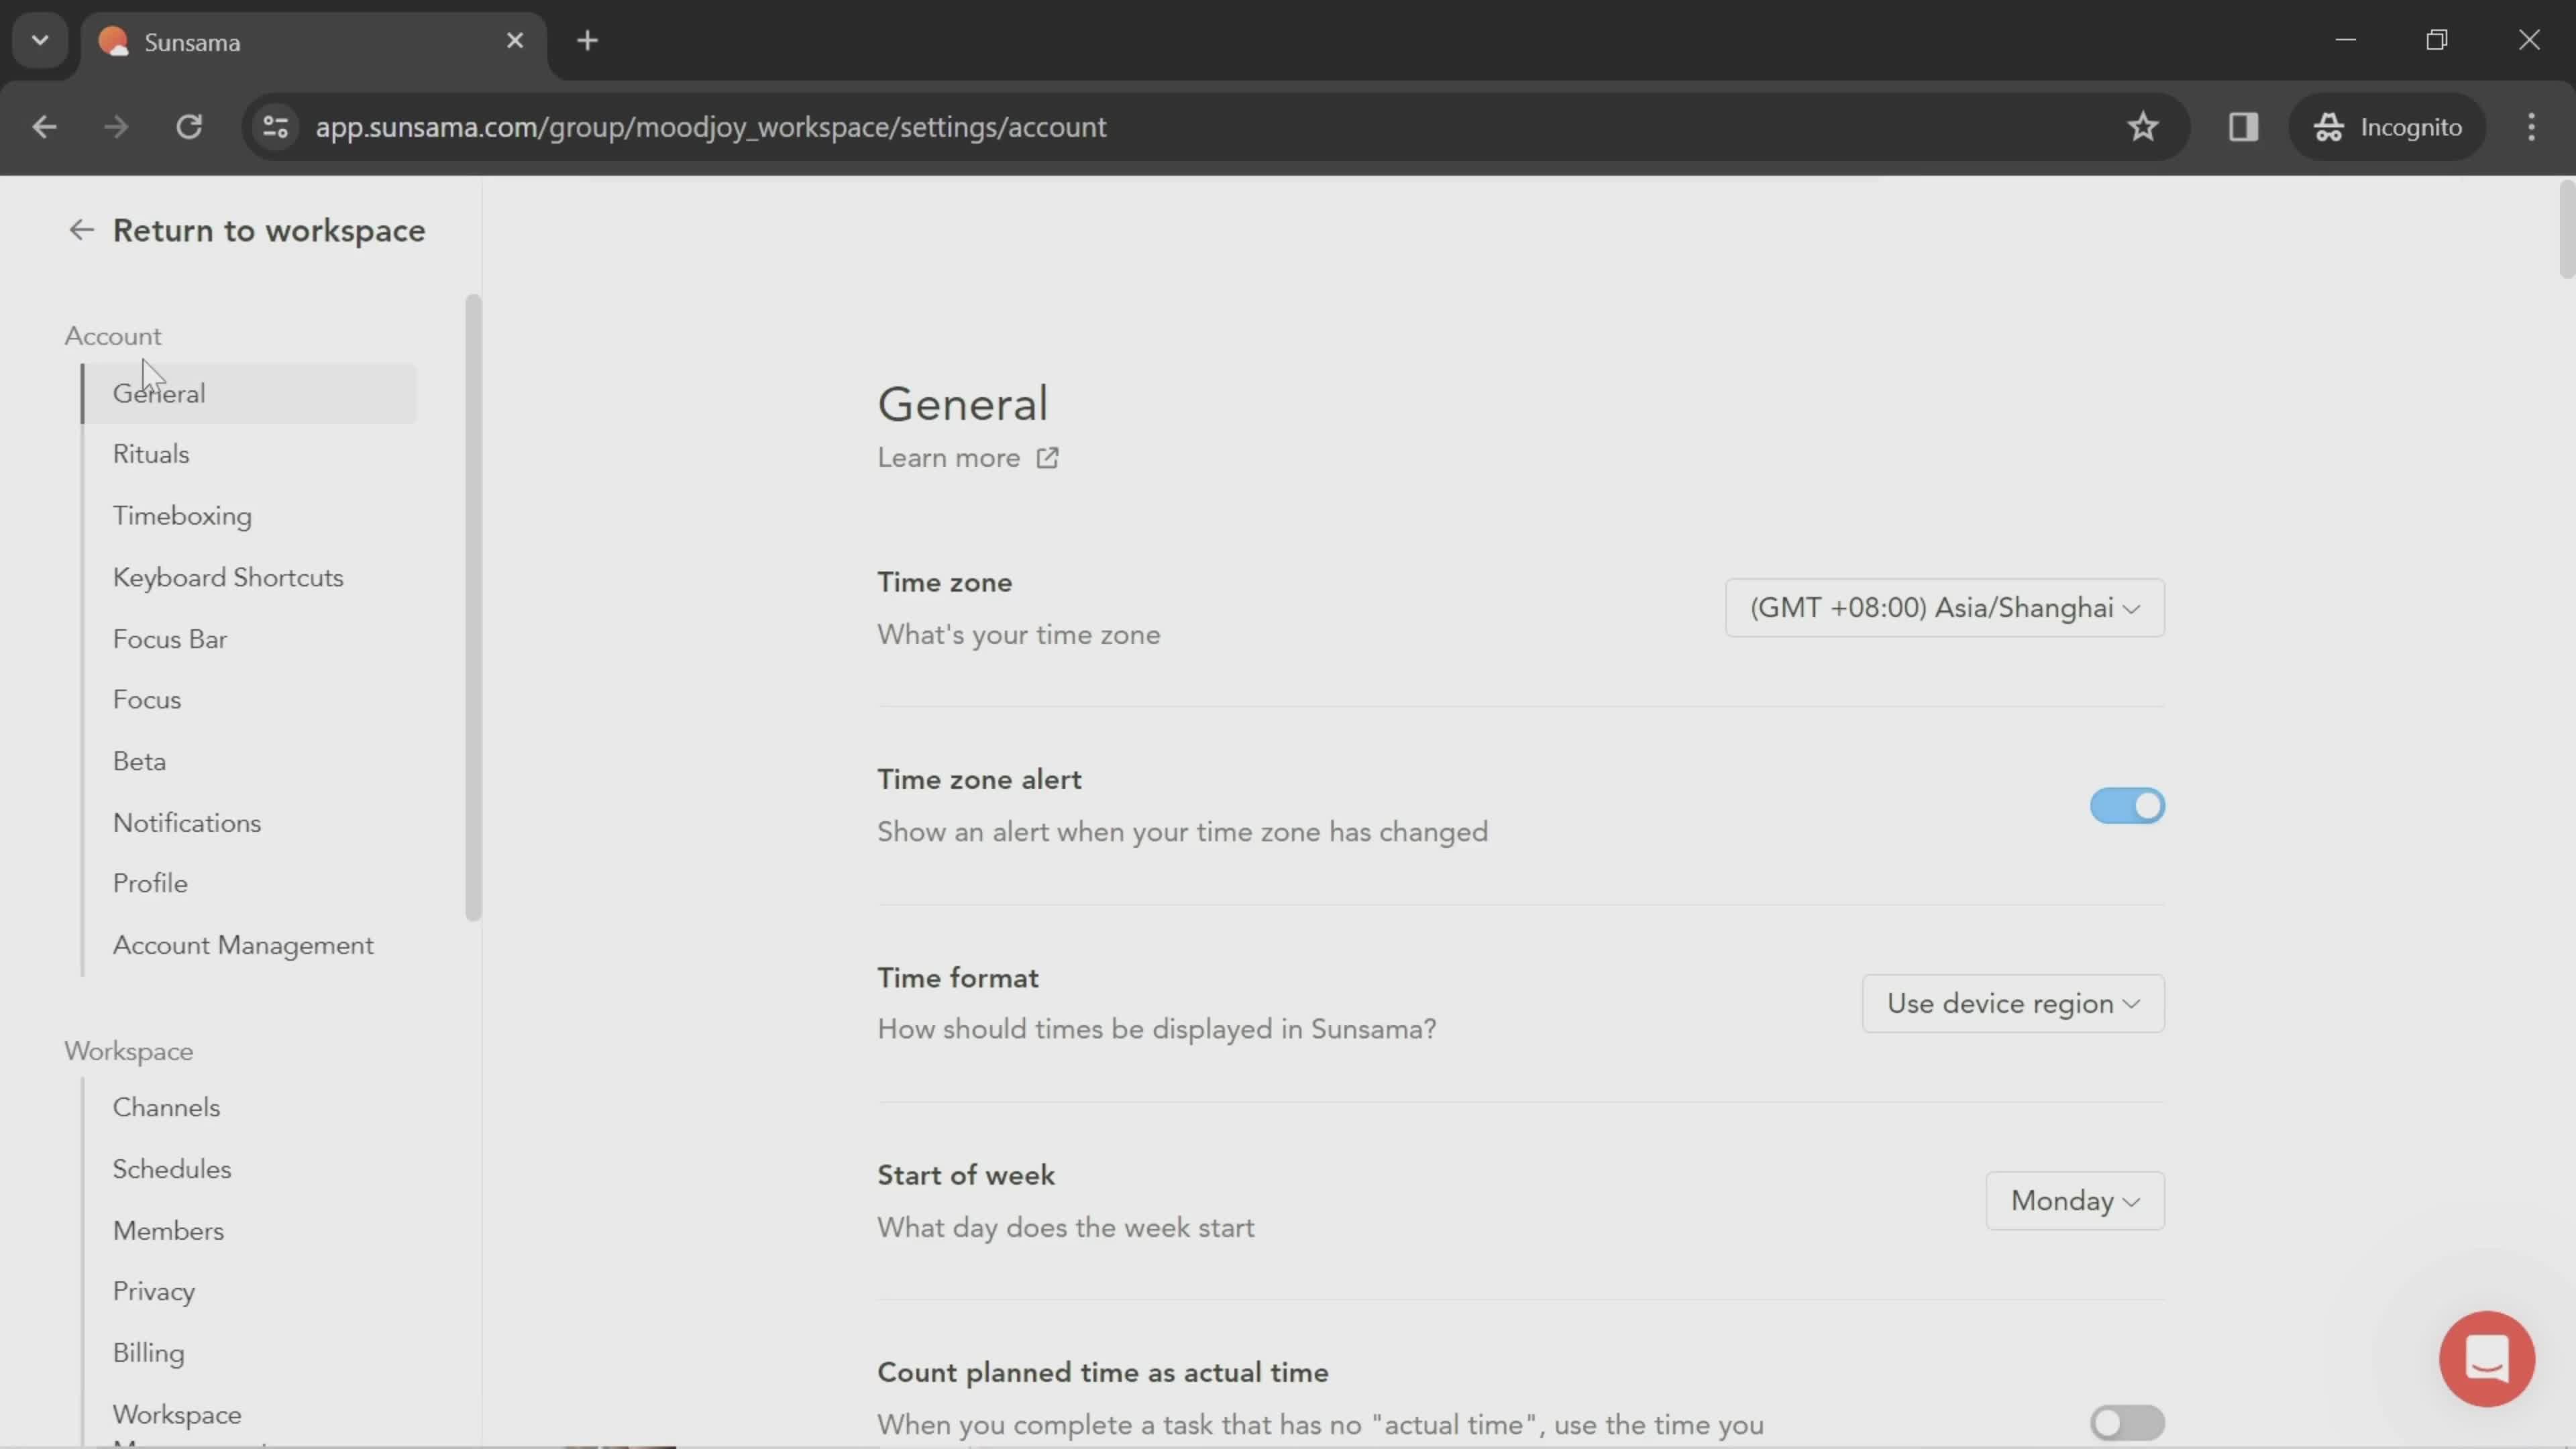
Task: Click the Learn more external link
Action: tap(969, 456)
